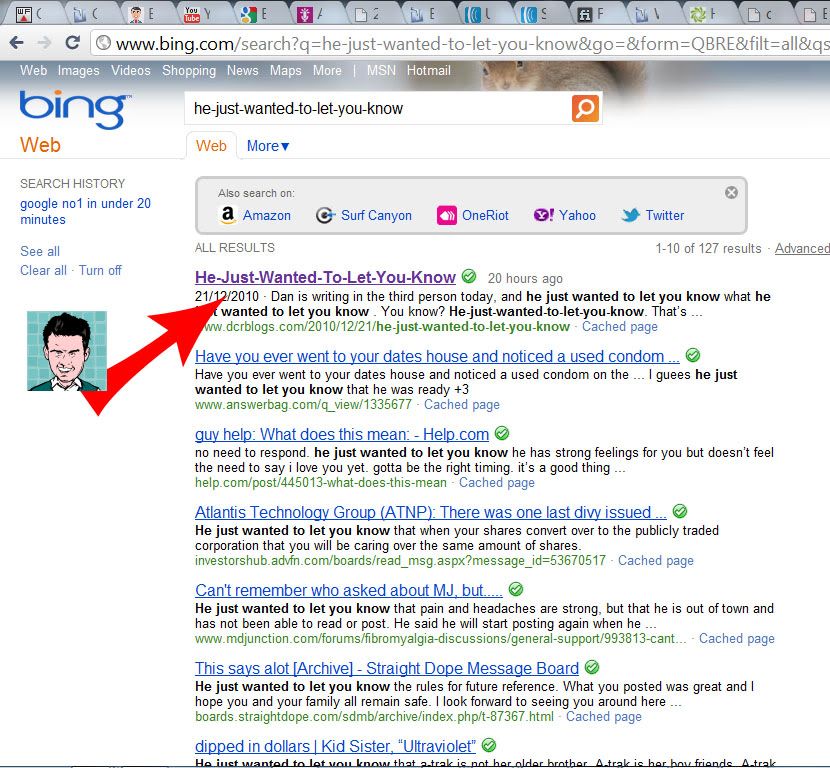Image resolution: width=830 pixels, height=768 pixels.
Task: Click the browser reload button
Action: [x=72, y=43]
